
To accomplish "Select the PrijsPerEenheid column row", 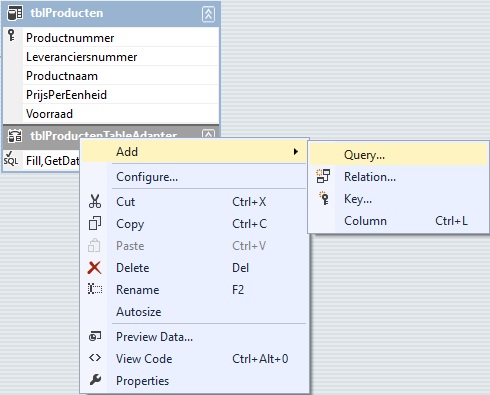I will 111,94.
